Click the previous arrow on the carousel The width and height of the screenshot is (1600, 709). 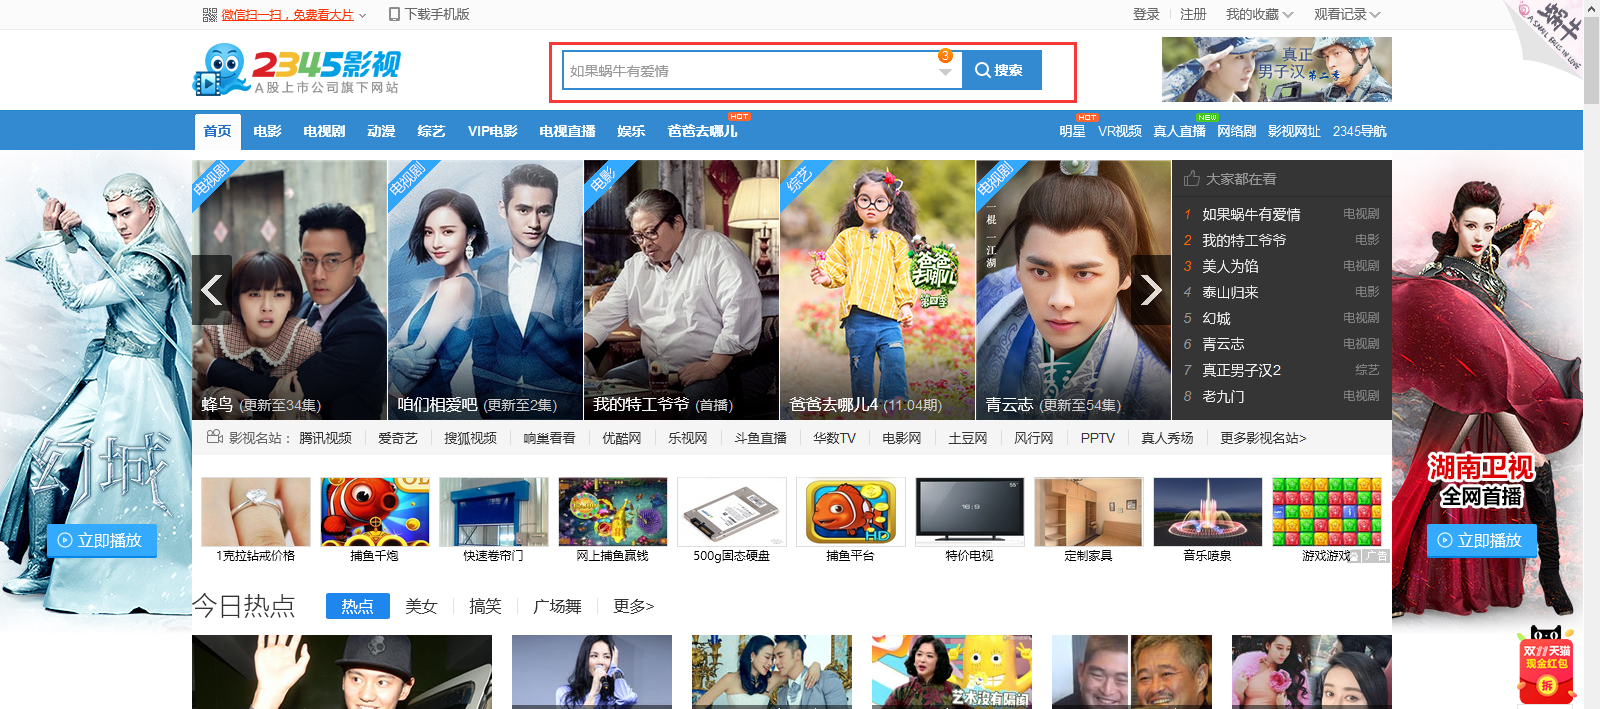[212, 290]
